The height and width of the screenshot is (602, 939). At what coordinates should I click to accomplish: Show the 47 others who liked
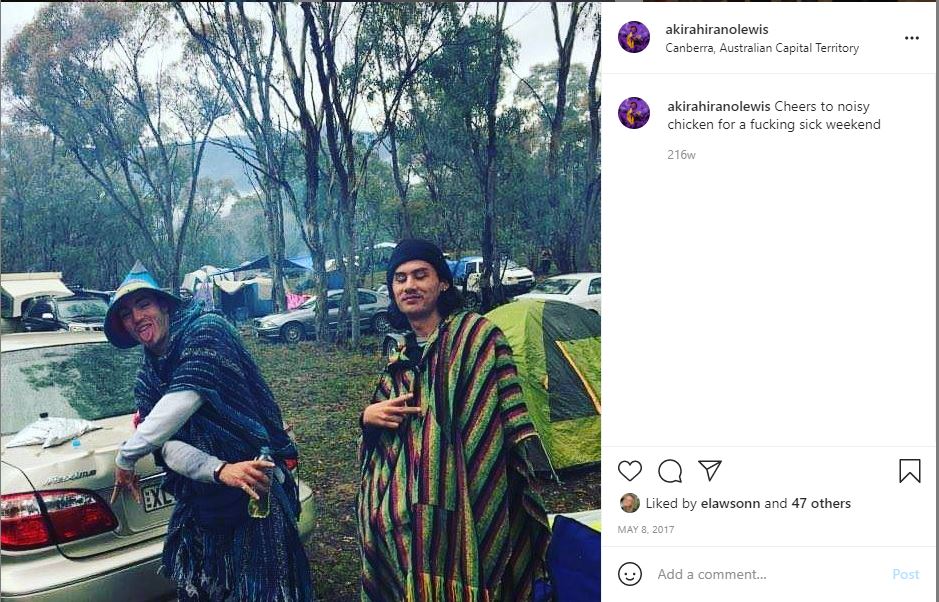pos(821,503)
